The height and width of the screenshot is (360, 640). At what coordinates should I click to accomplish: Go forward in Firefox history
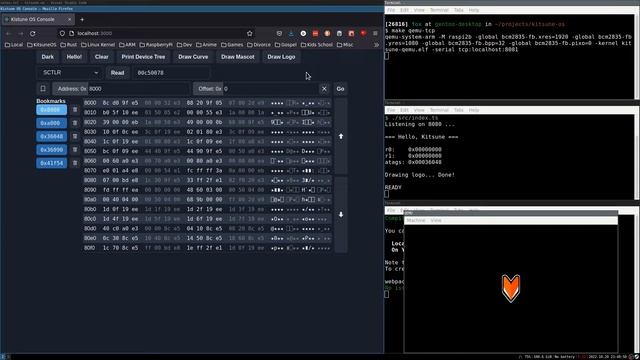tap(20, 33)
